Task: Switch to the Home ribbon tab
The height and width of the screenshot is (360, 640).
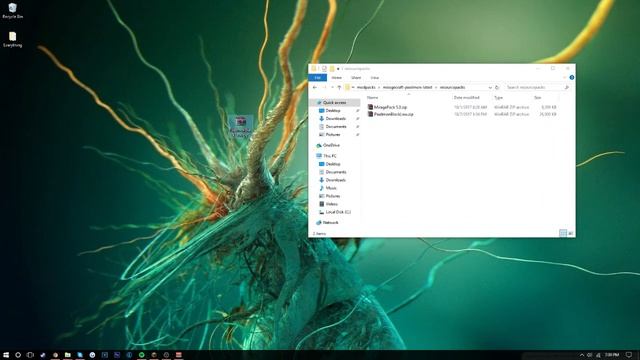Action: point(336,78)
